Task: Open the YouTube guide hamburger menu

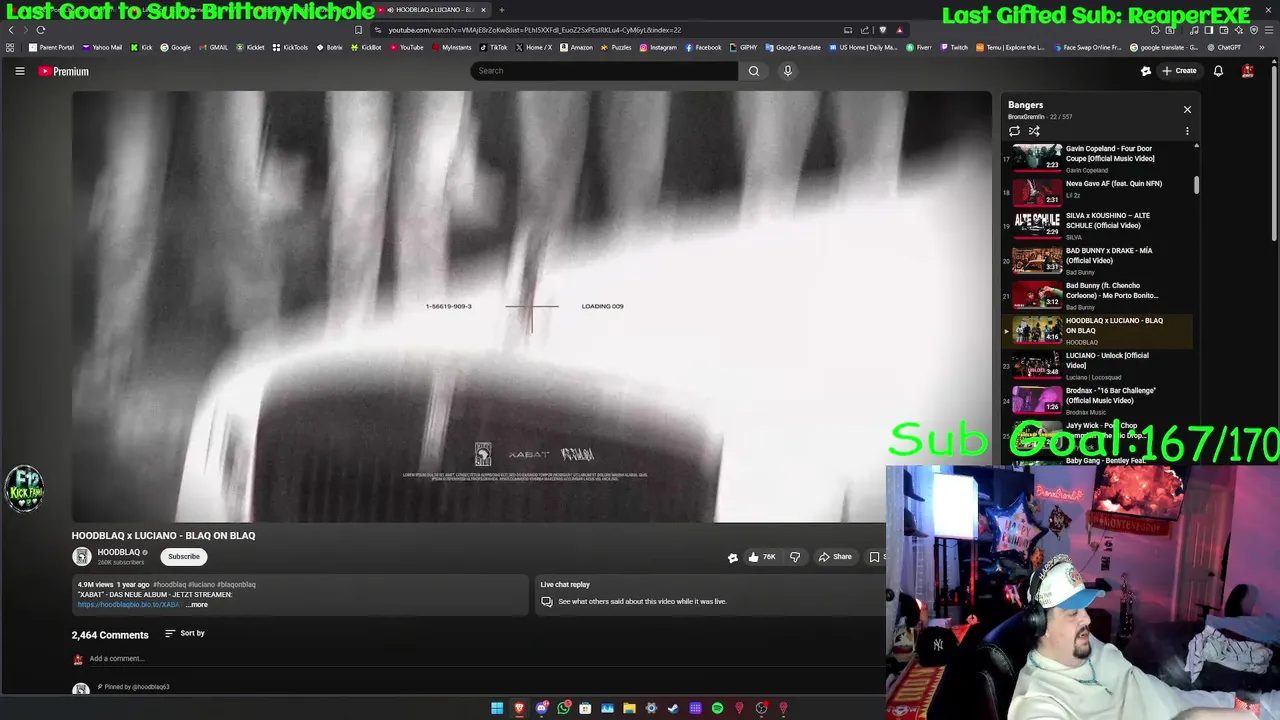Action: [19, 71]
